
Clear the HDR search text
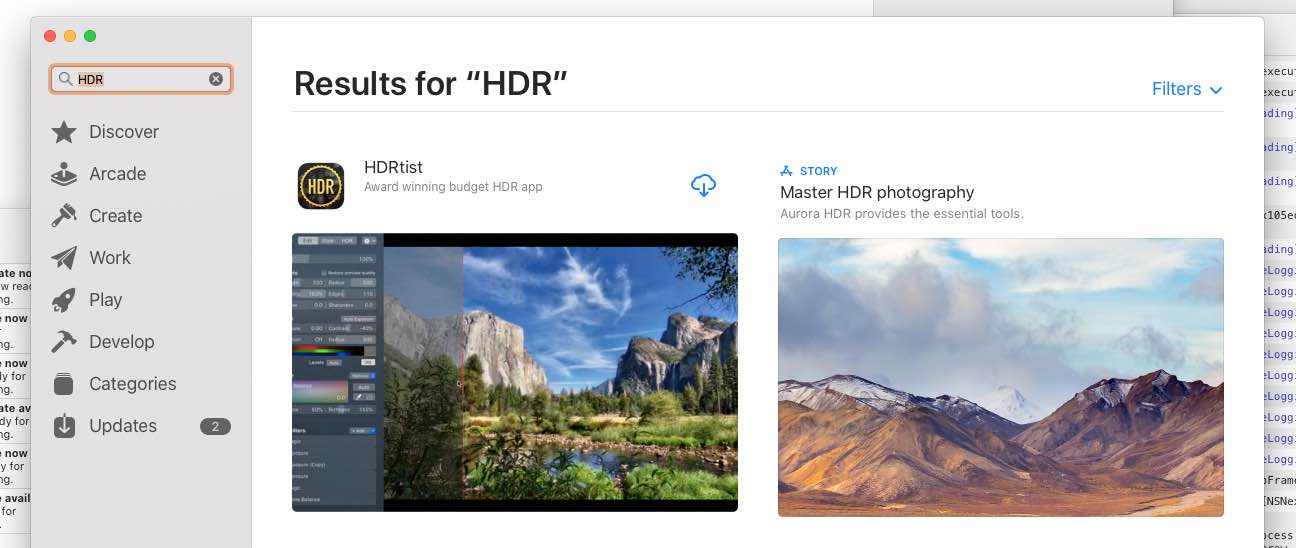[x=216, y=80]
